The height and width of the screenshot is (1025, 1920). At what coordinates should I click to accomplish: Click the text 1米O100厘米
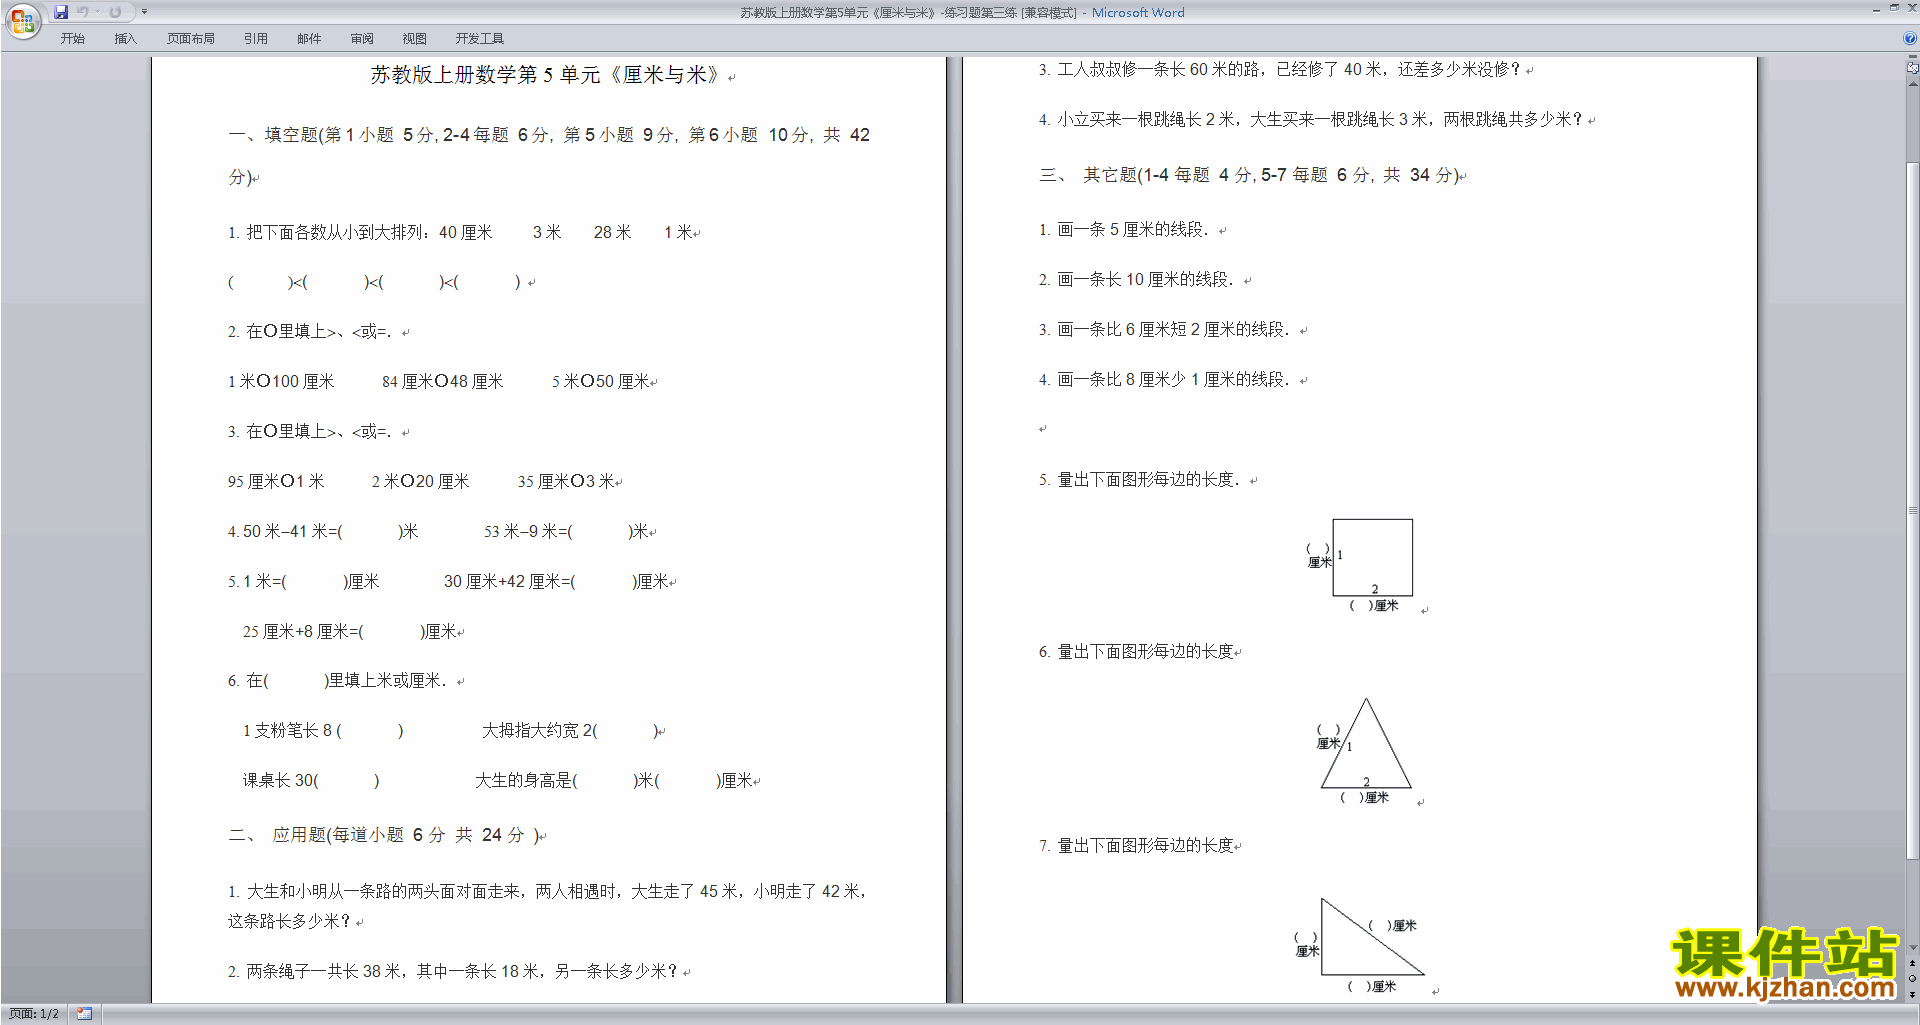pyautogui.click(x=281, y=382)
